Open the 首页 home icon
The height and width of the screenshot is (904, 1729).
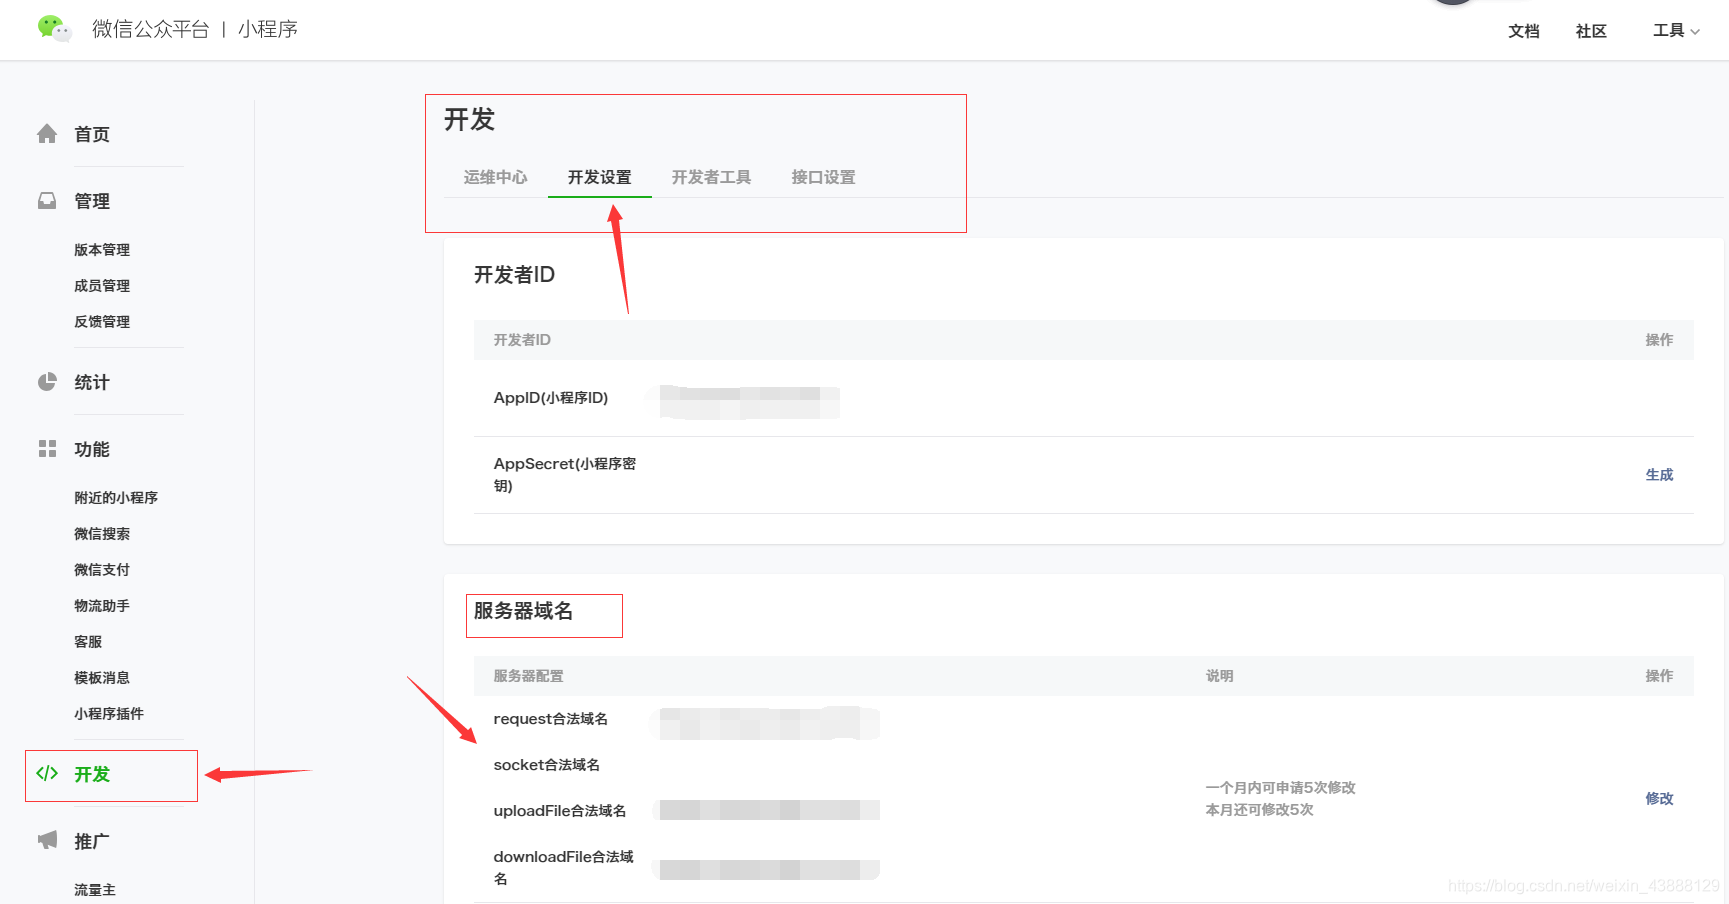pyautogui.click(x=47, y=134)
